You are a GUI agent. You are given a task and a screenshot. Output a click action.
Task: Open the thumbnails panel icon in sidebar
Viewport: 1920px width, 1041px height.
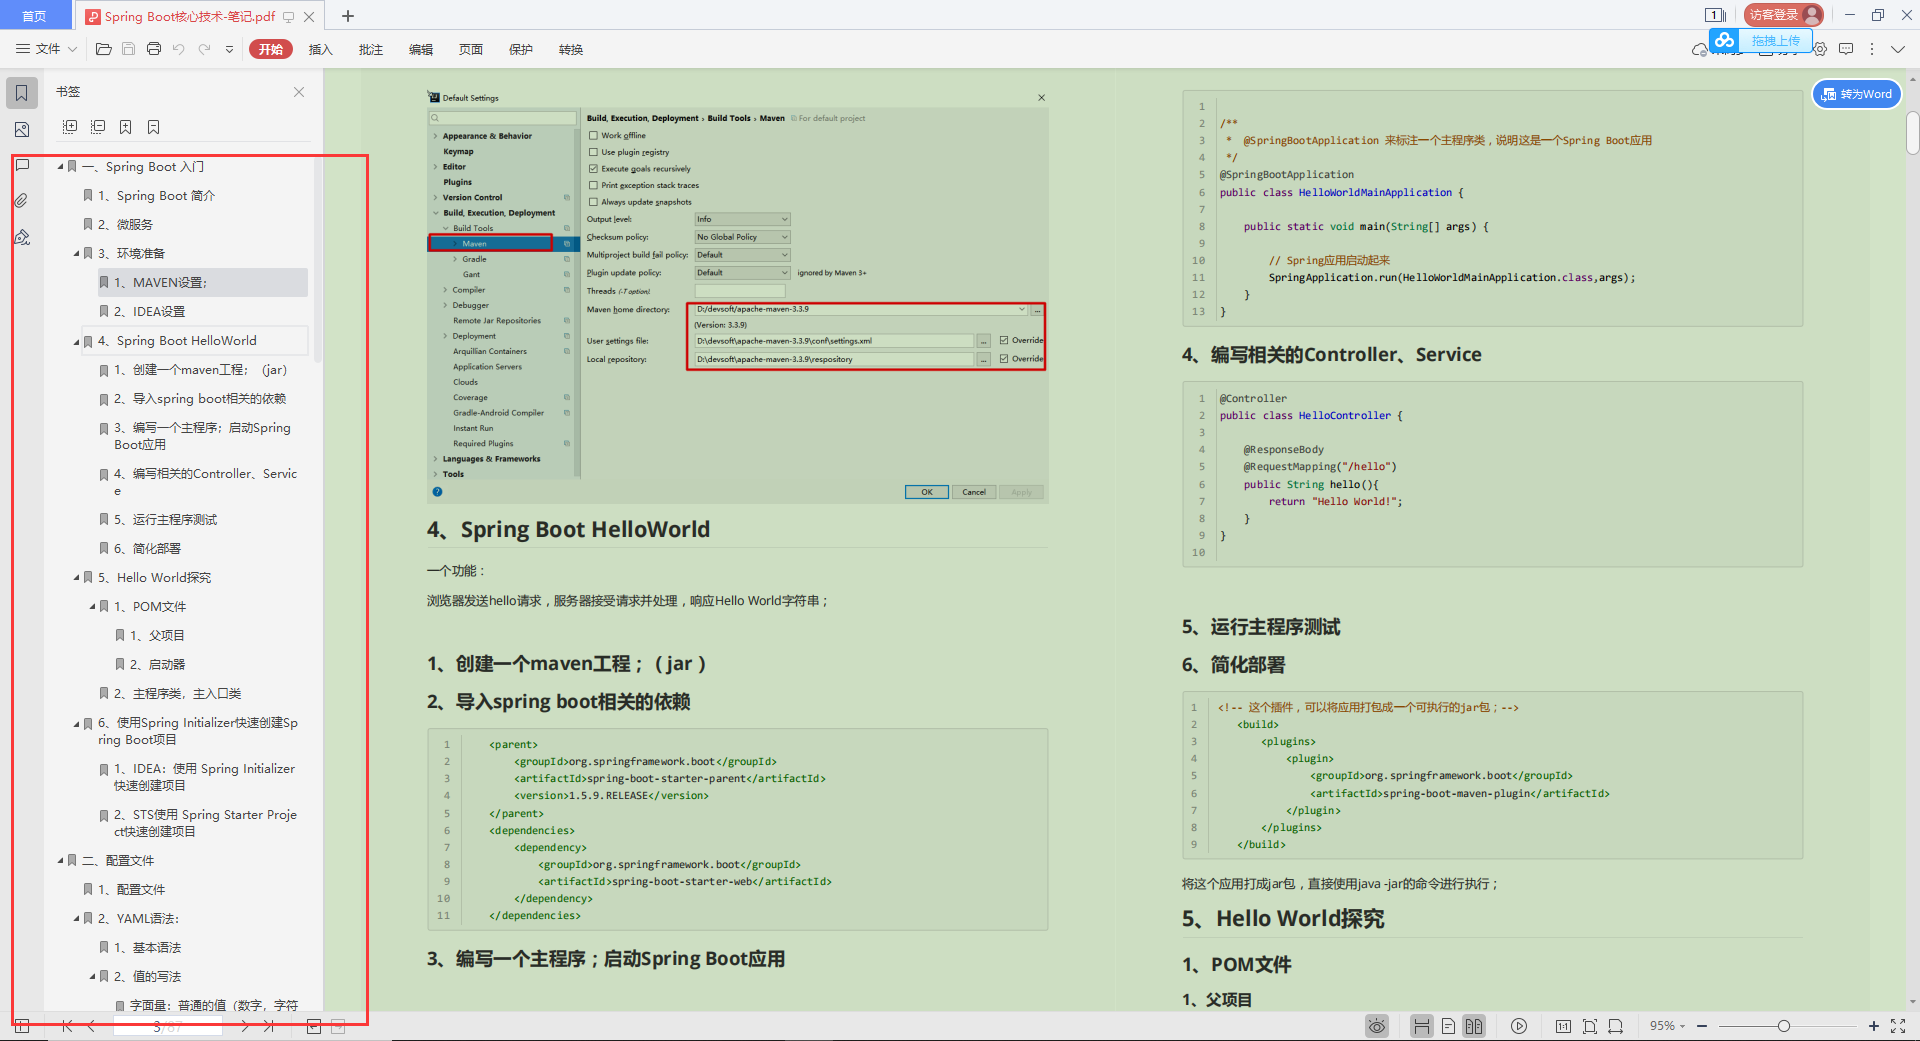(22, 130)
